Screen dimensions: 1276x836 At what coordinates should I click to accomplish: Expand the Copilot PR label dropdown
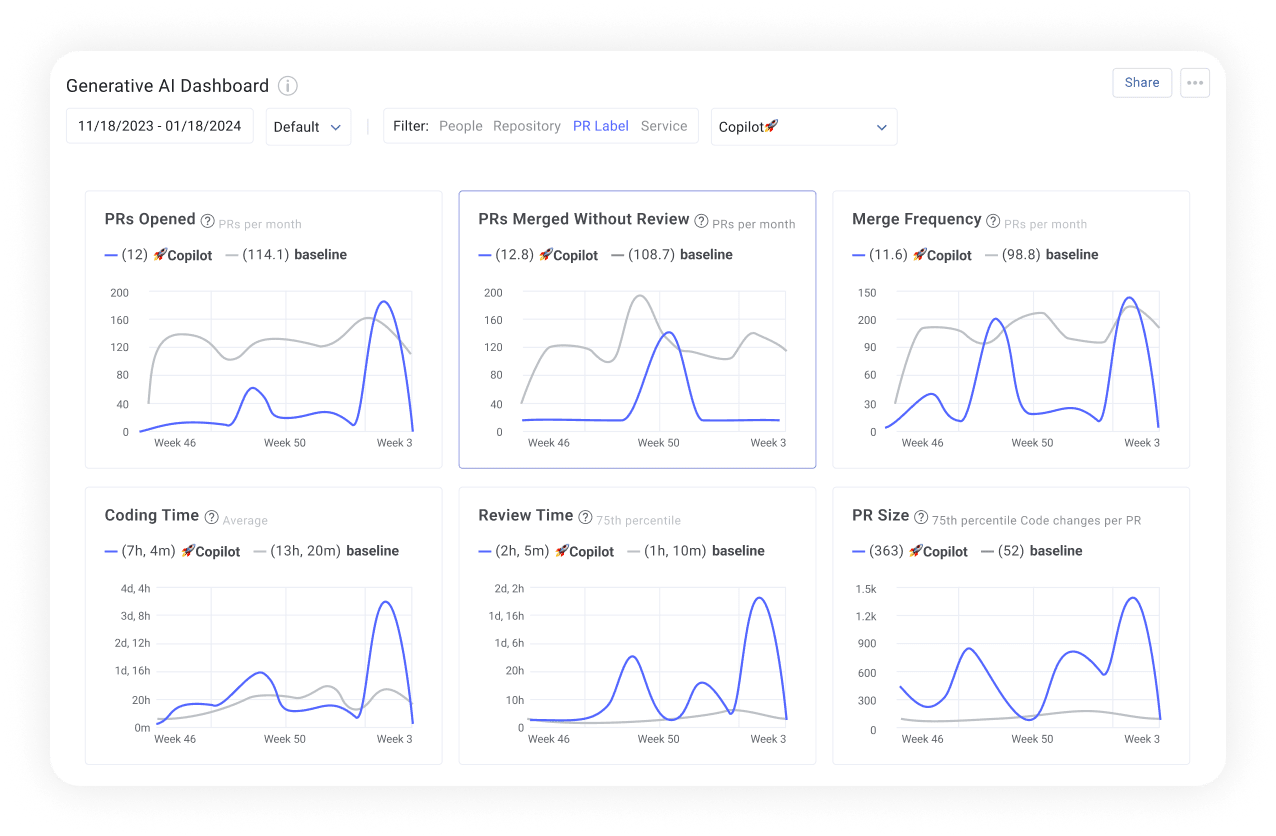click(x=804, y=127)
